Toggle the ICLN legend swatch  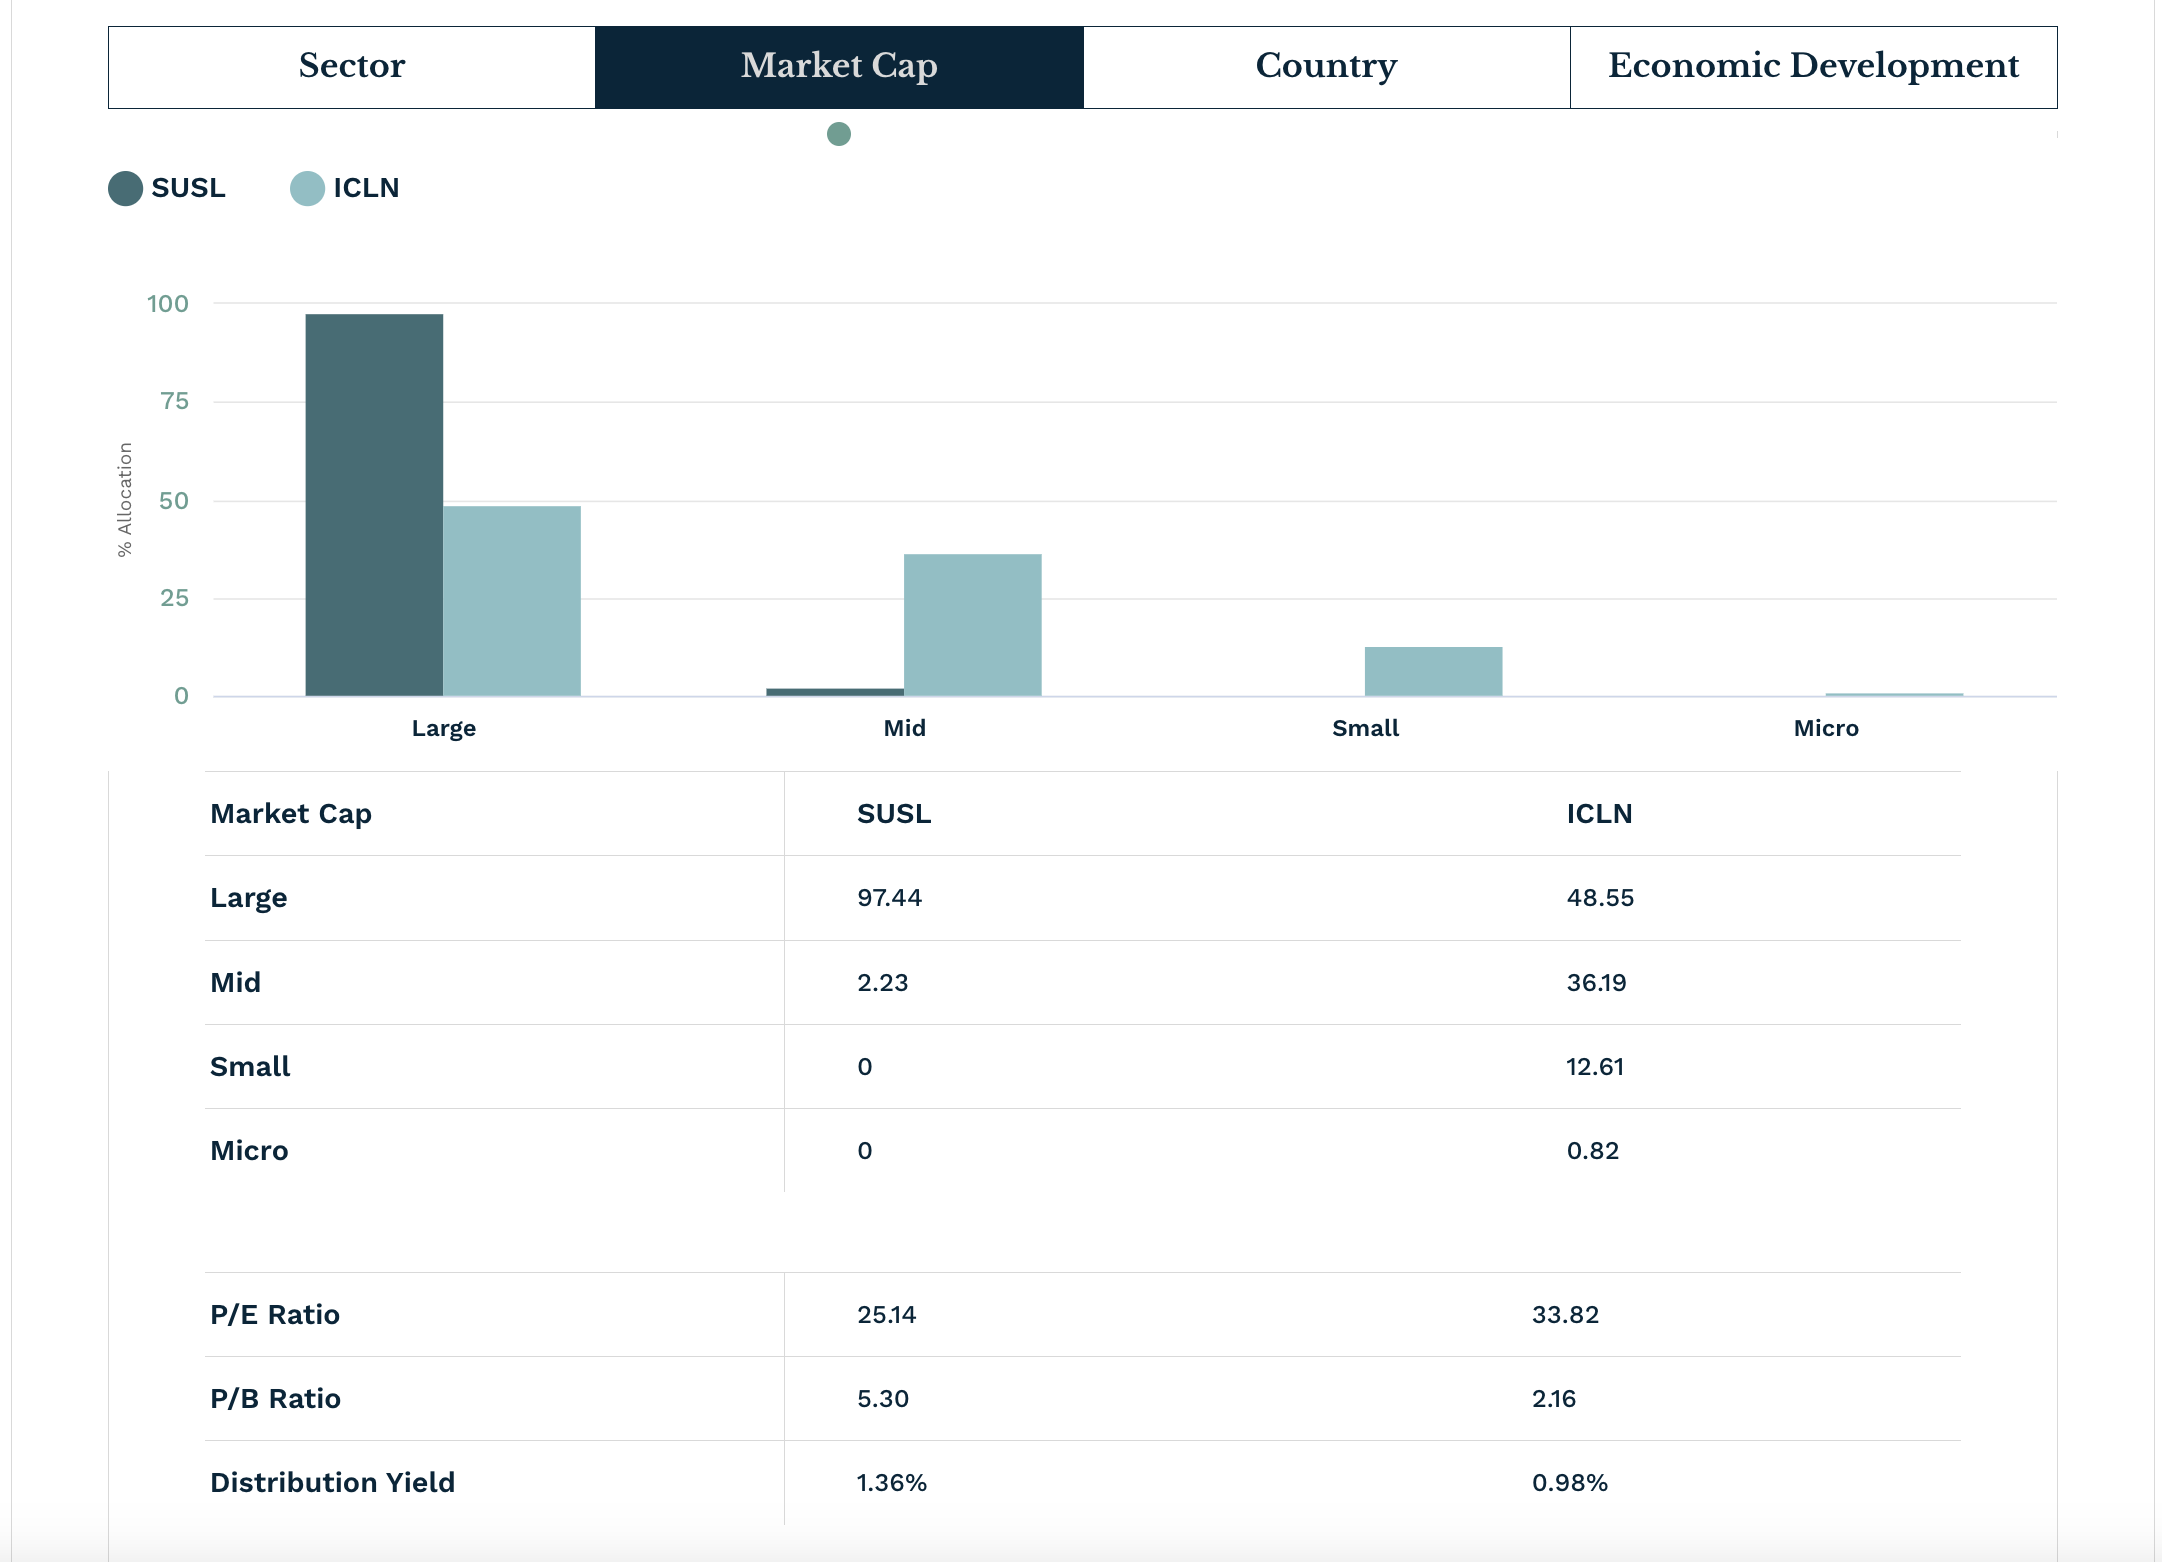pyautogui.click(x=307, y=188)
